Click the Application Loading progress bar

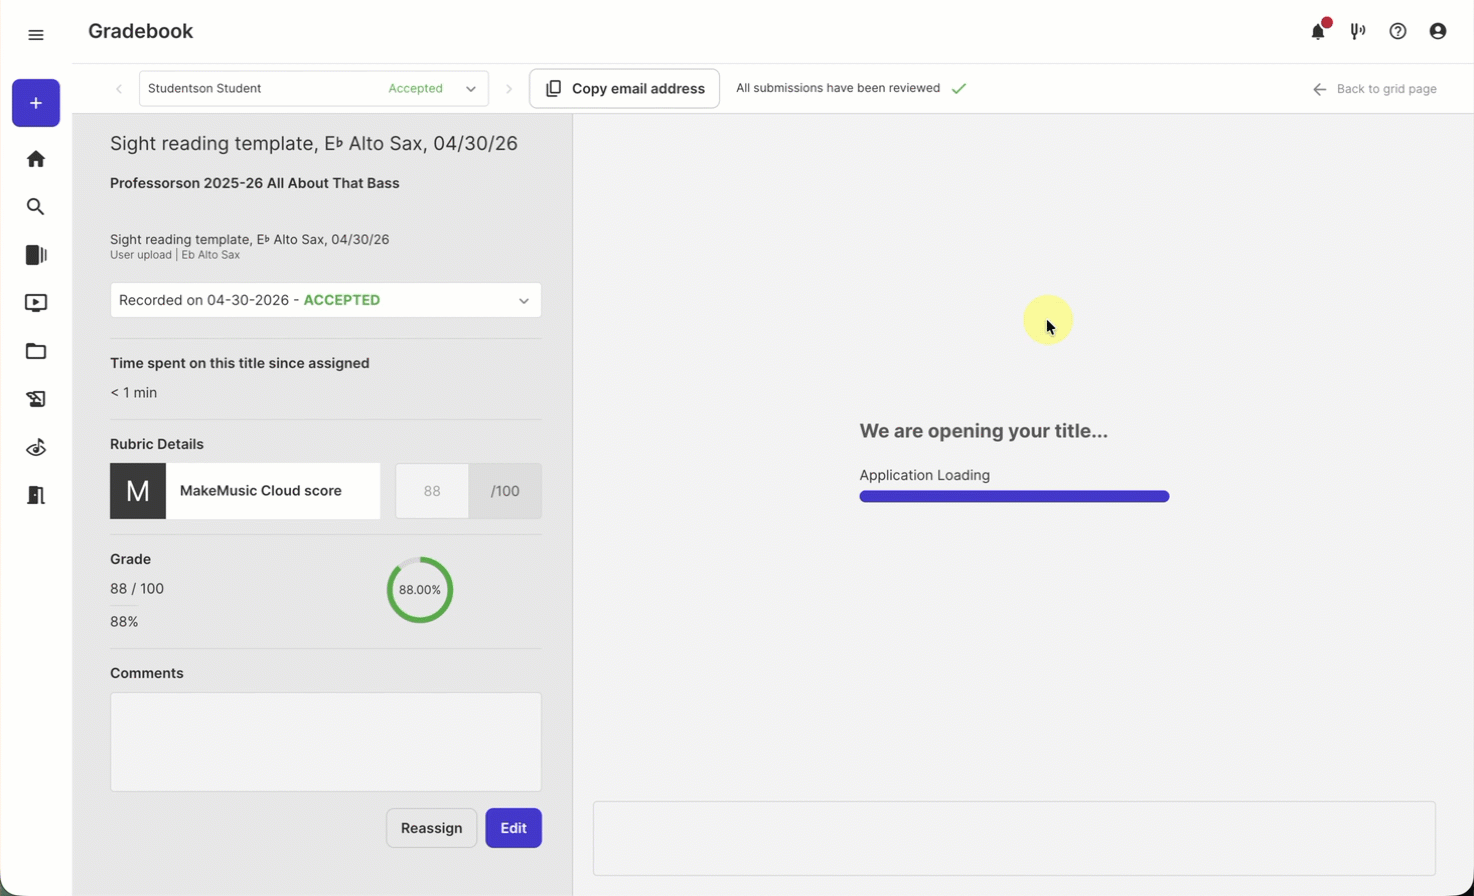(x=1014, y=497)
